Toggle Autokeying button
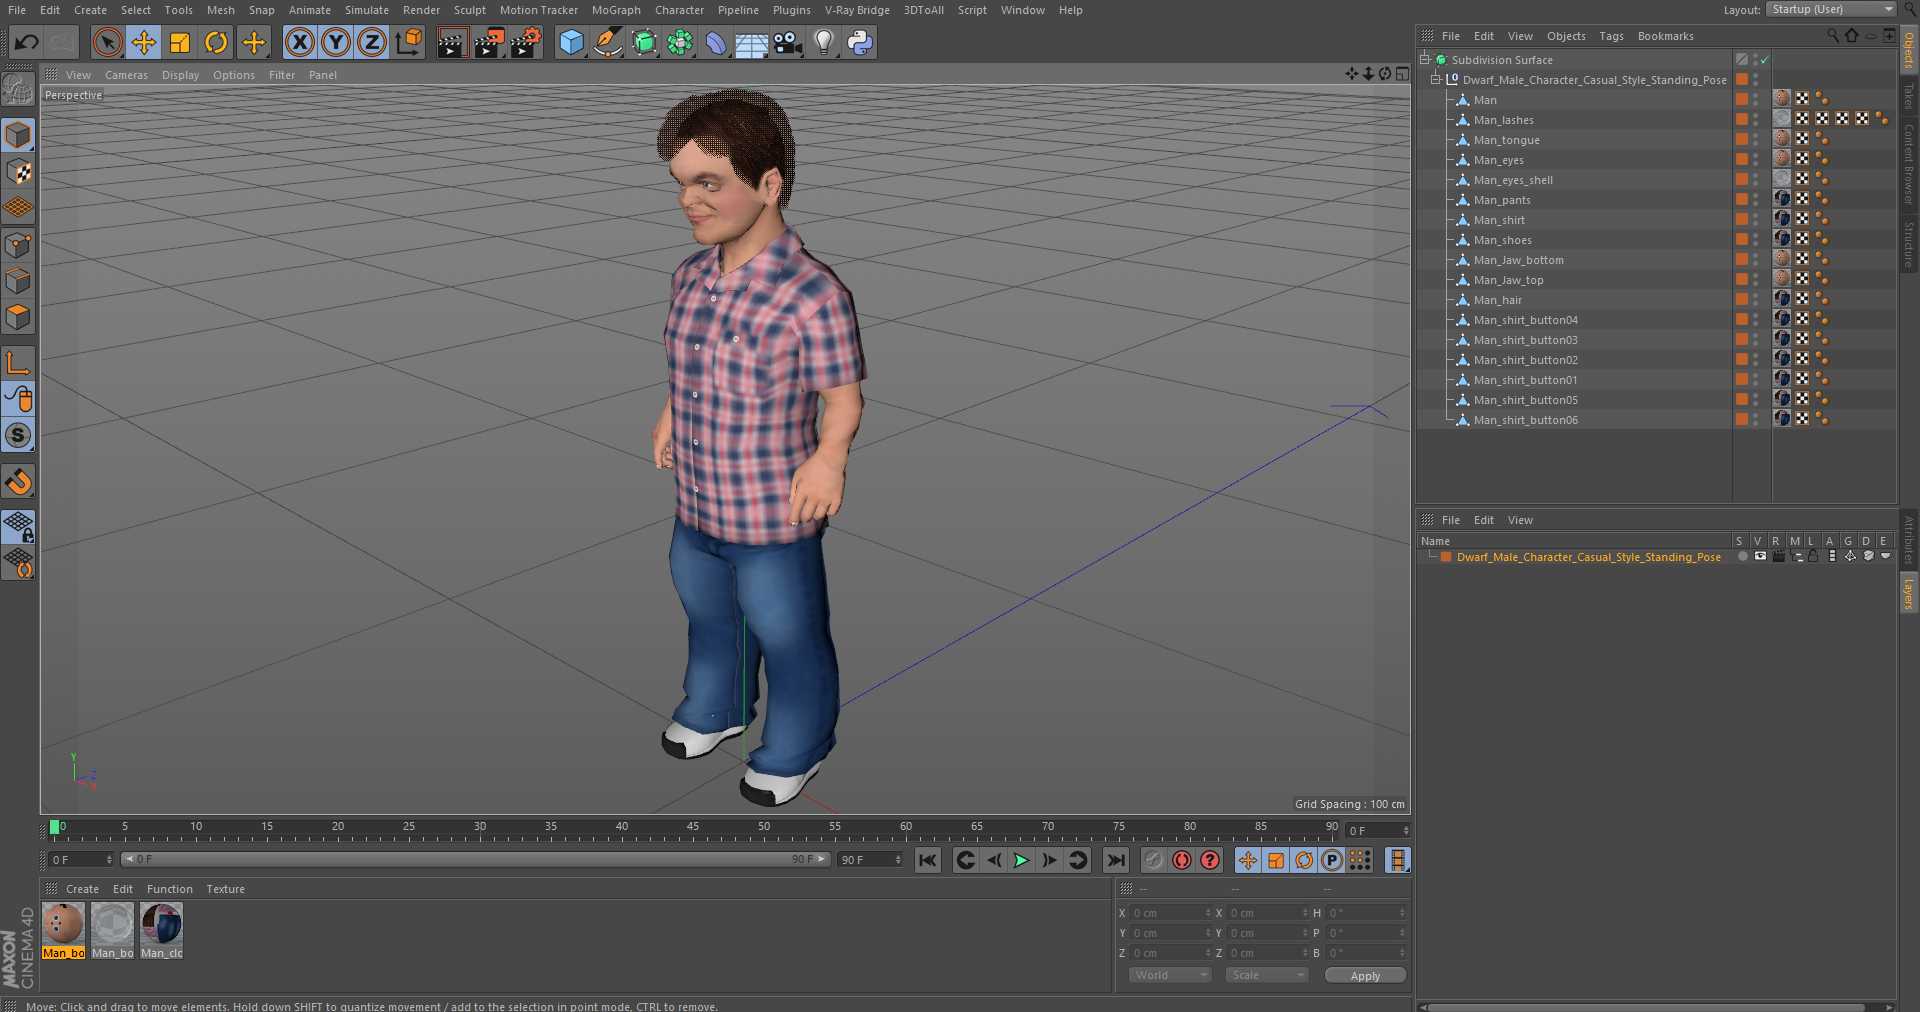The height and width of the screenshot is (1012, 1920). tap(1182, 860)
